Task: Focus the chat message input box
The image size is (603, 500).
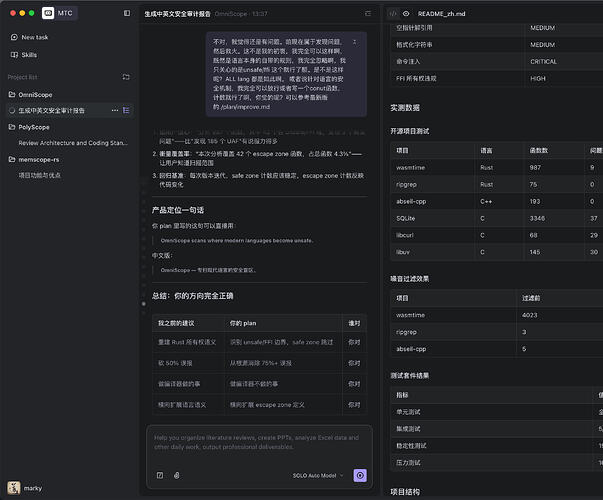Action: click(x=259, y=444)
